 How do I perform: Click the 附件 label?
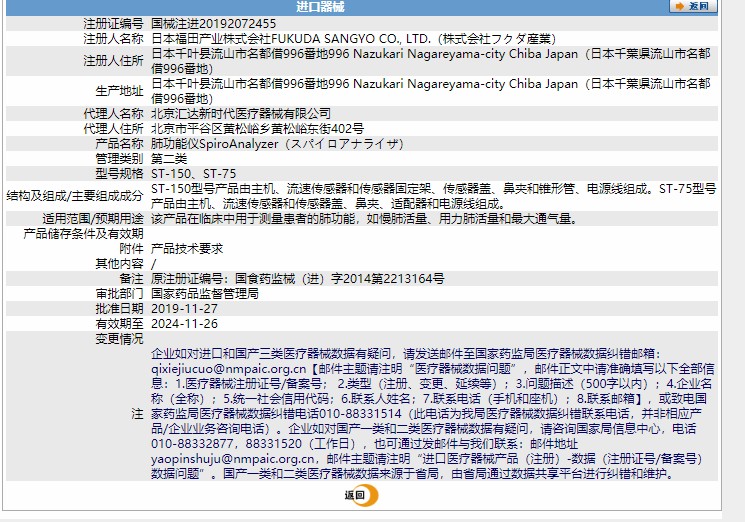tap(131, 248)
